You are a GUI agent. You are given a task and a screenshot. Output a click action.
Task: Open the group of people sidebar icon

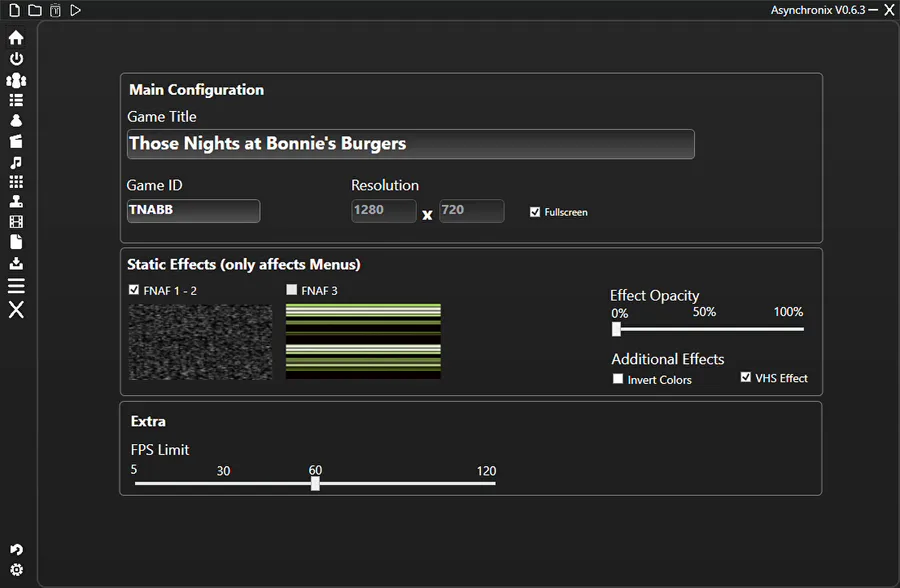[16, 80]
